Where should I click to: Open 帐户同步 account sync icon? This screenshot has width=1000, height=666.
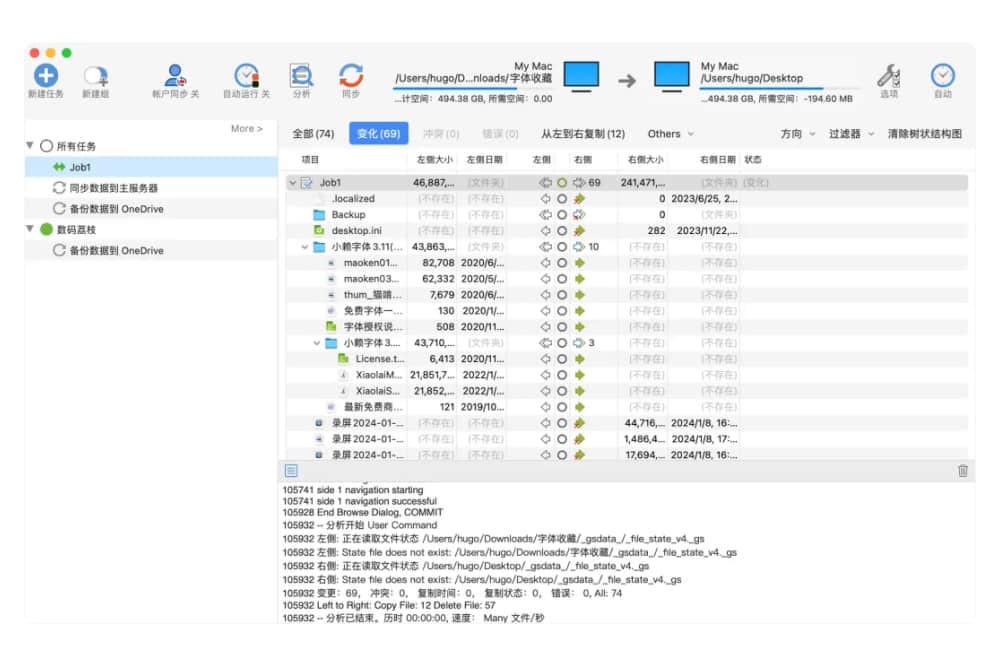click(176, 76)
